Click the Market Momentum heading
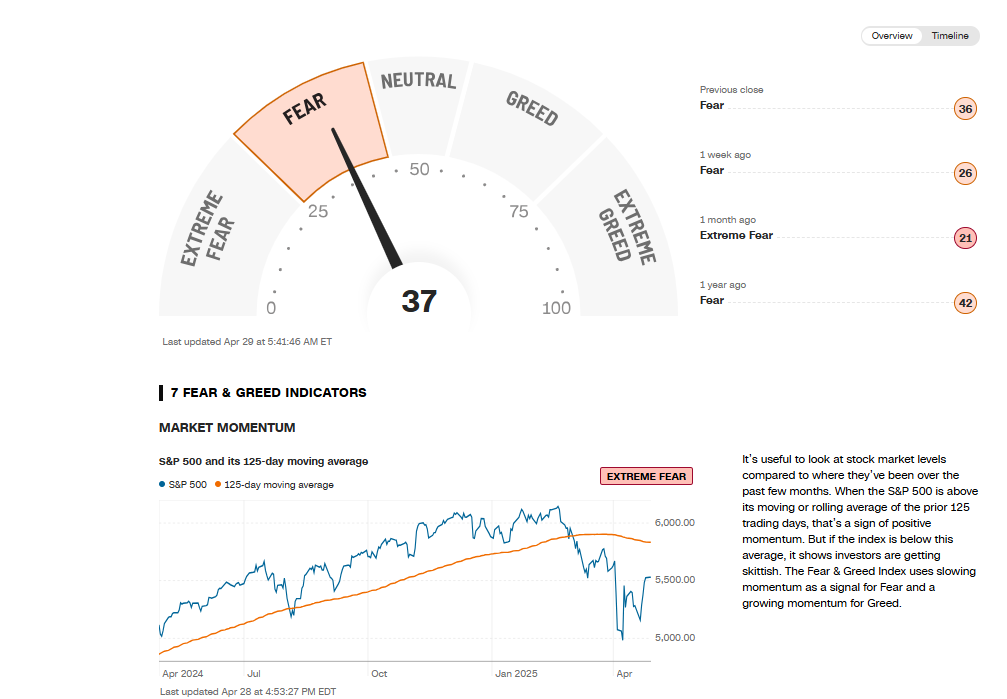This screenshot has height=699, width=1007. click(x=227, y=428)
